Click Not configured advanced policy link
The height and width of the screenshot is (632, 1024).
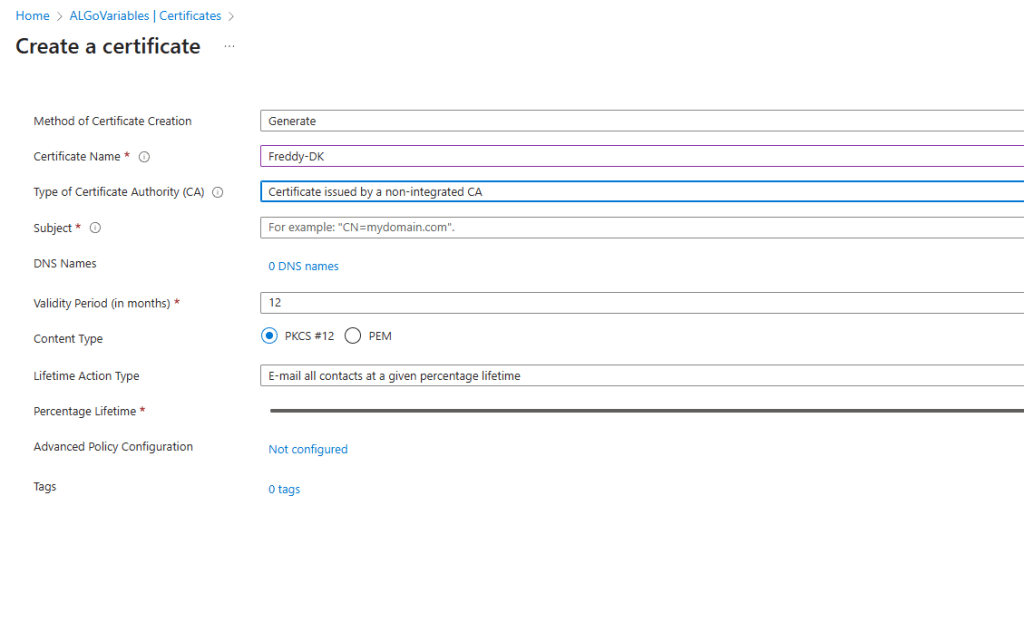pos(308,449)
